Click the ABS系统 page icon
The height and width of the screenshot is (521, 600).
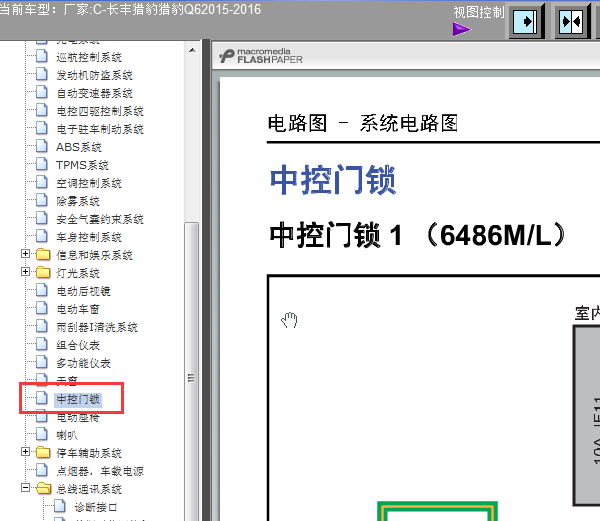coord(42,147)
